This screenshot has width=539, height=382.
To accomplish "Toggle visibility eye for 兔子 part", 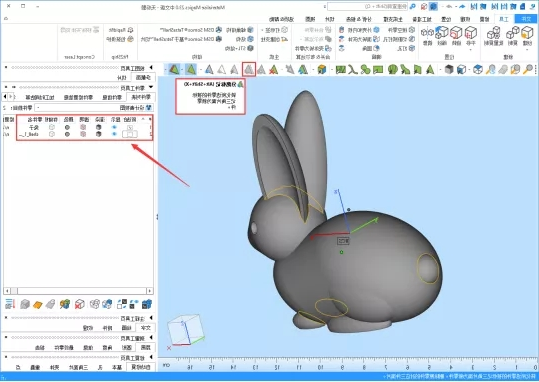I will pos(114,127).
